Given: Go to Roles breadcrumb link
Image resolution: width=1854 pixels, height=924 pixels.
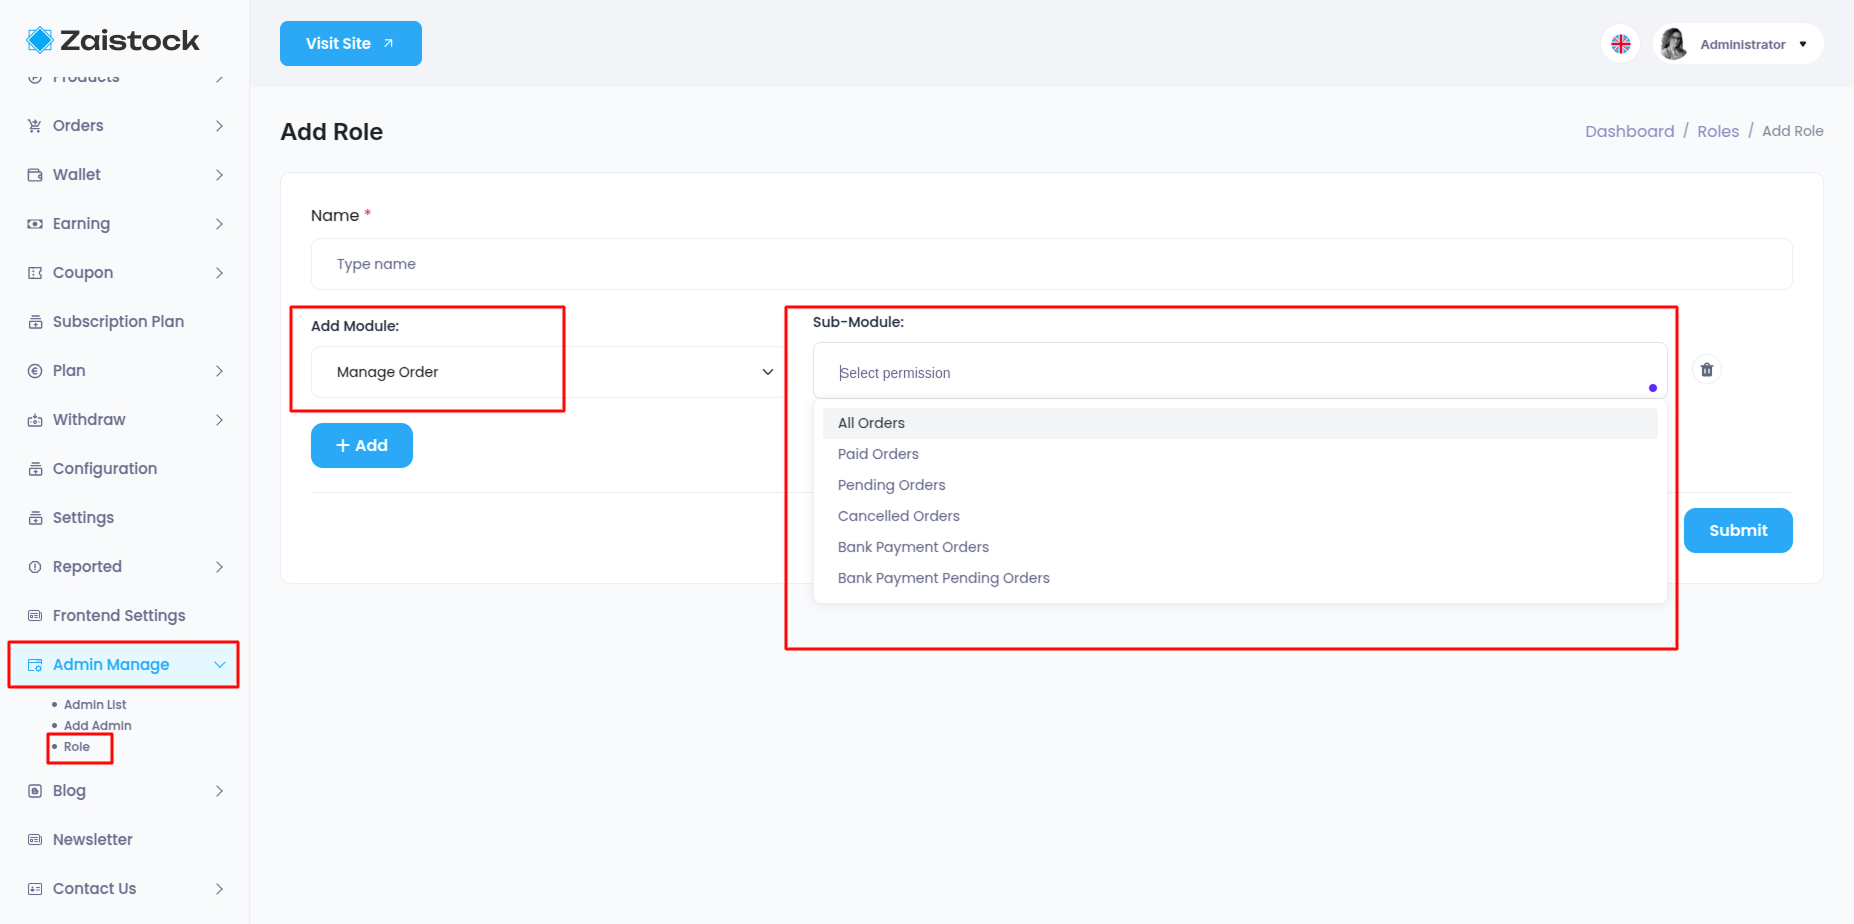Looking at the screenshot, I should pos(1718,131).
